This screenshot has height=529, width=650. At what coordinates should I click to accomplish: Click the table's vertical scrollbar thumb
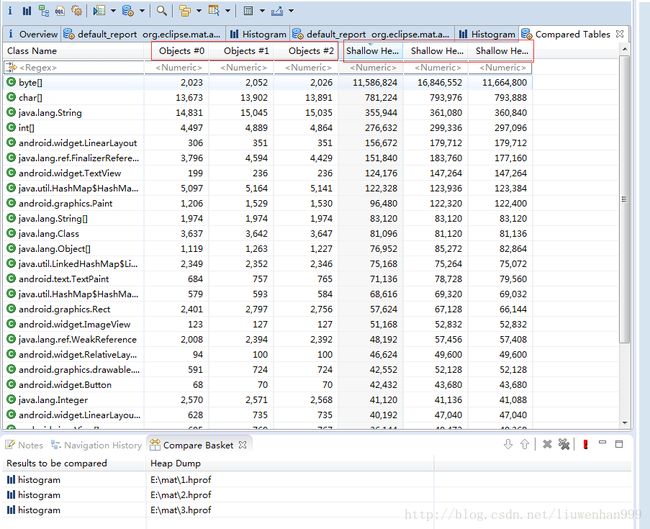(x=624, y=199)
